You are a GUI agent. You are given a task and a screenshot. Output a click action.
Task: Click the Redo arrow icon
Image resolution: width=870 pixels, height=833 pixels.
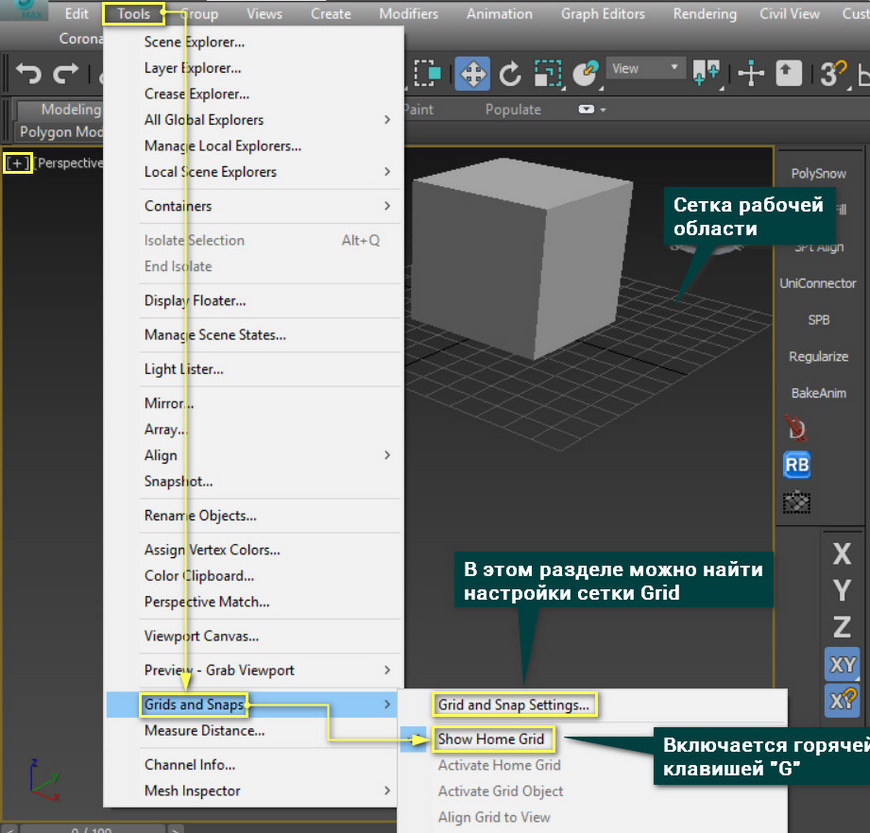coord(66,73)
